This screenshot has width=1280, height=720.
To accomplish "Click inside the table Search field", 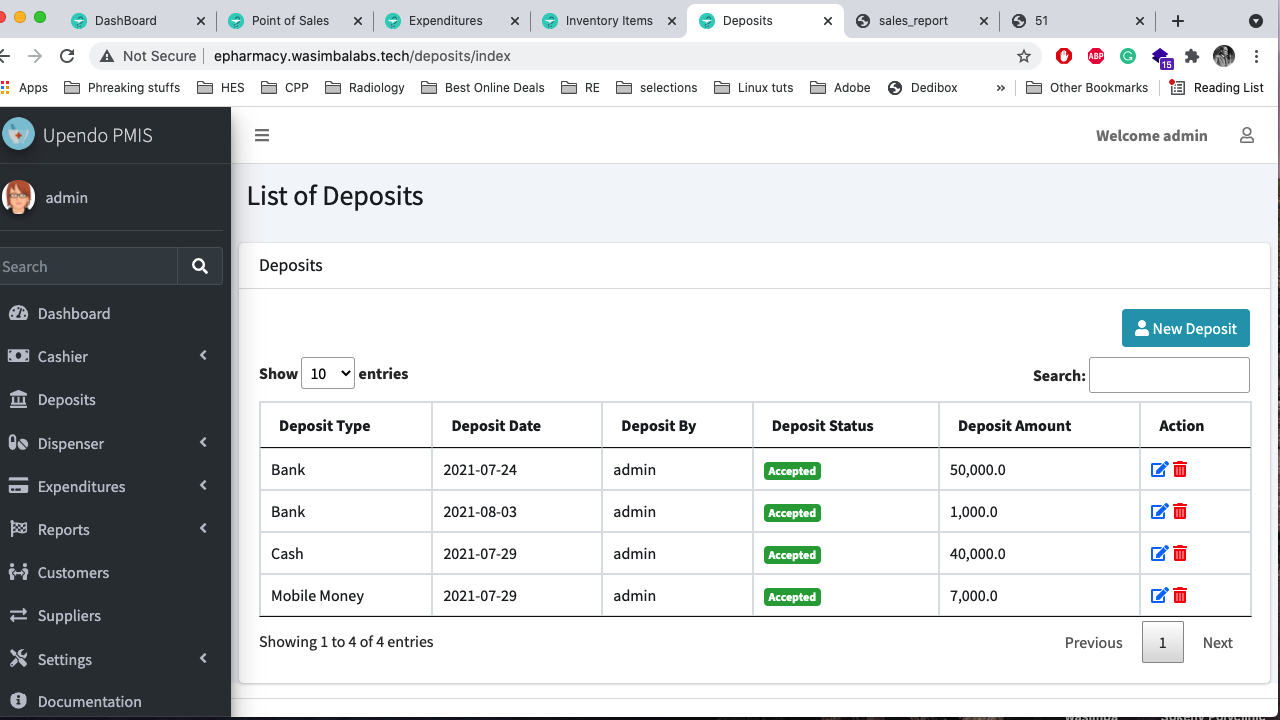I will (x=1169, y=375).
